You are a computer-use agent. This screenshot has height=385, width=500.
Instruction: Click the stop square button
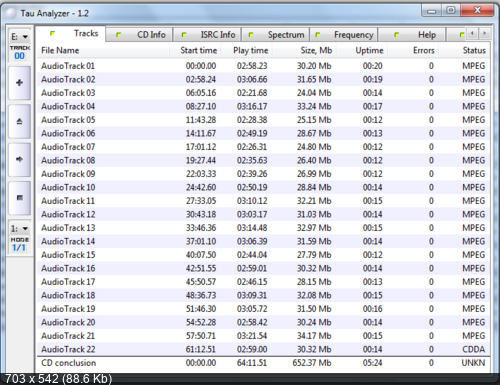click(20, 198)
